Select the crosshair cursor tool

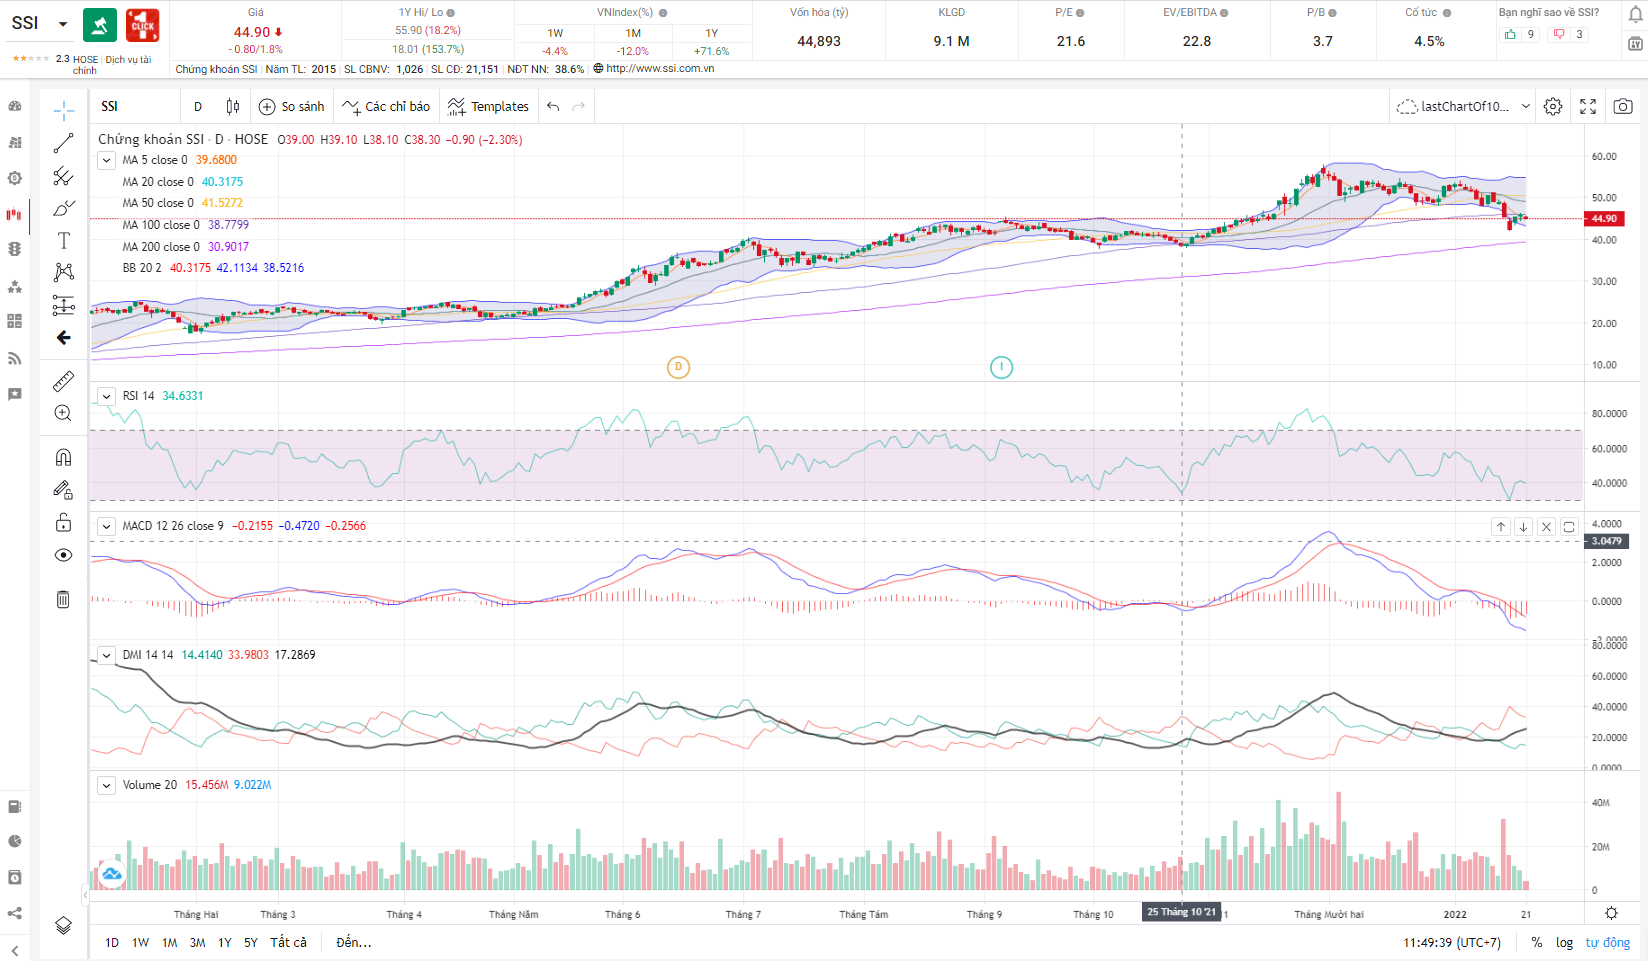coord(63,110)
